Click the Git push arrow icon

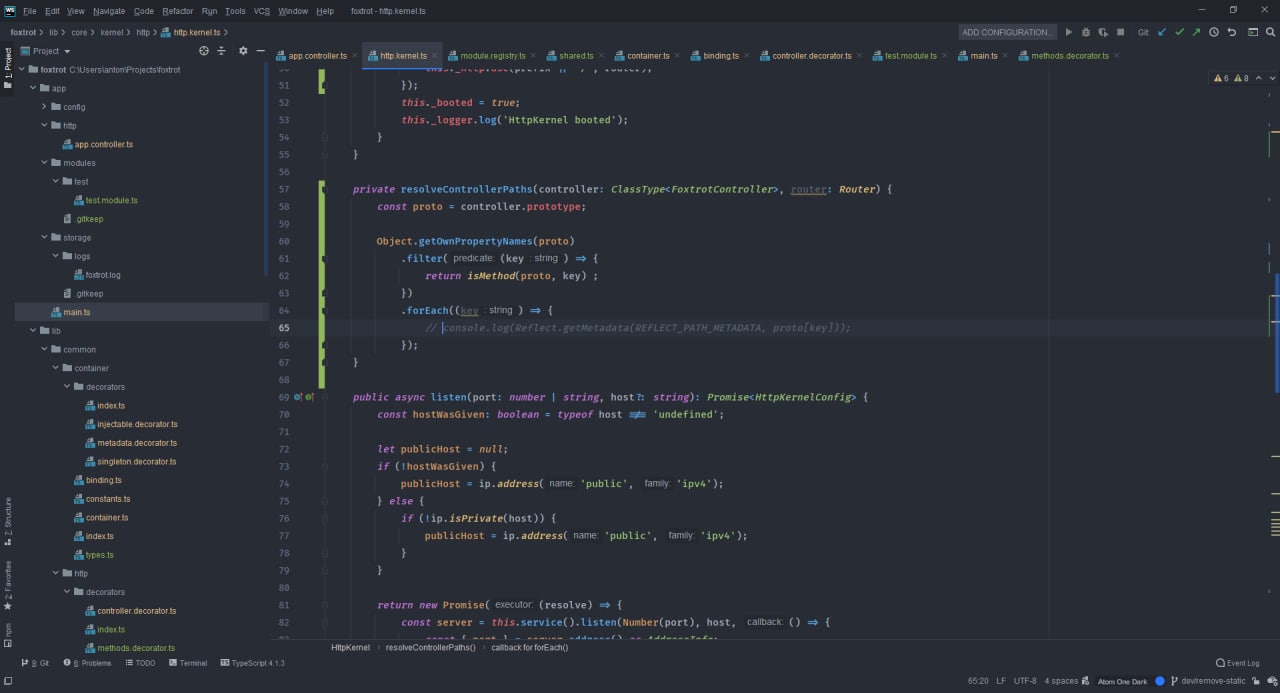click(1196, 32)
